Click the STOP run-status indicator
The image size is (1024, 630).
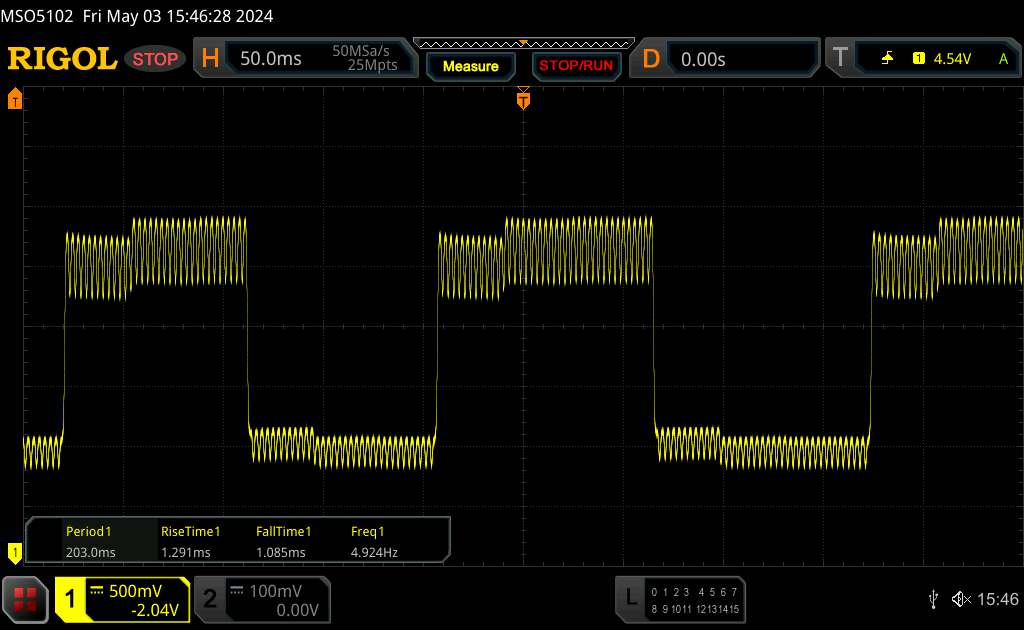[156, 59]
